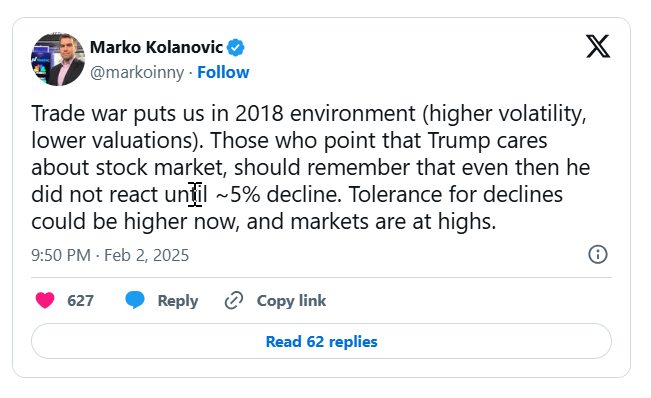Click the Feb 2, 2025 date text

147,255
